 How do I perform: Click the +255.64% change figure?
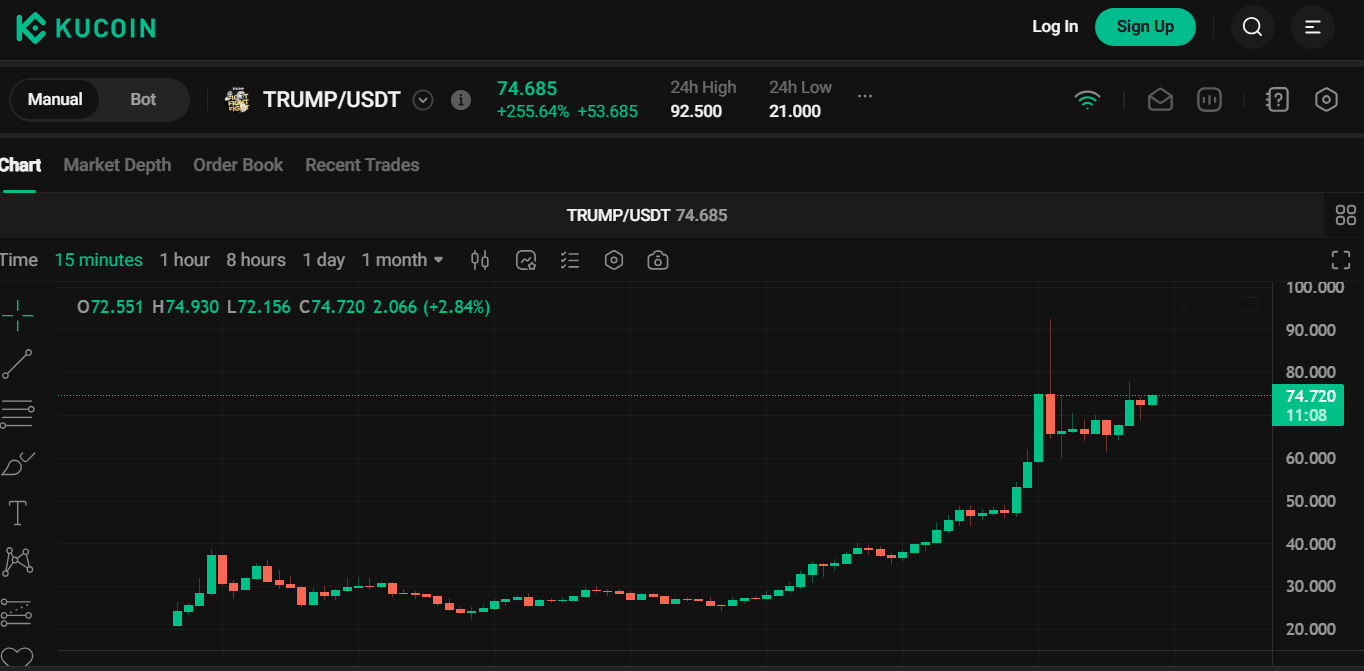(533, 111)
